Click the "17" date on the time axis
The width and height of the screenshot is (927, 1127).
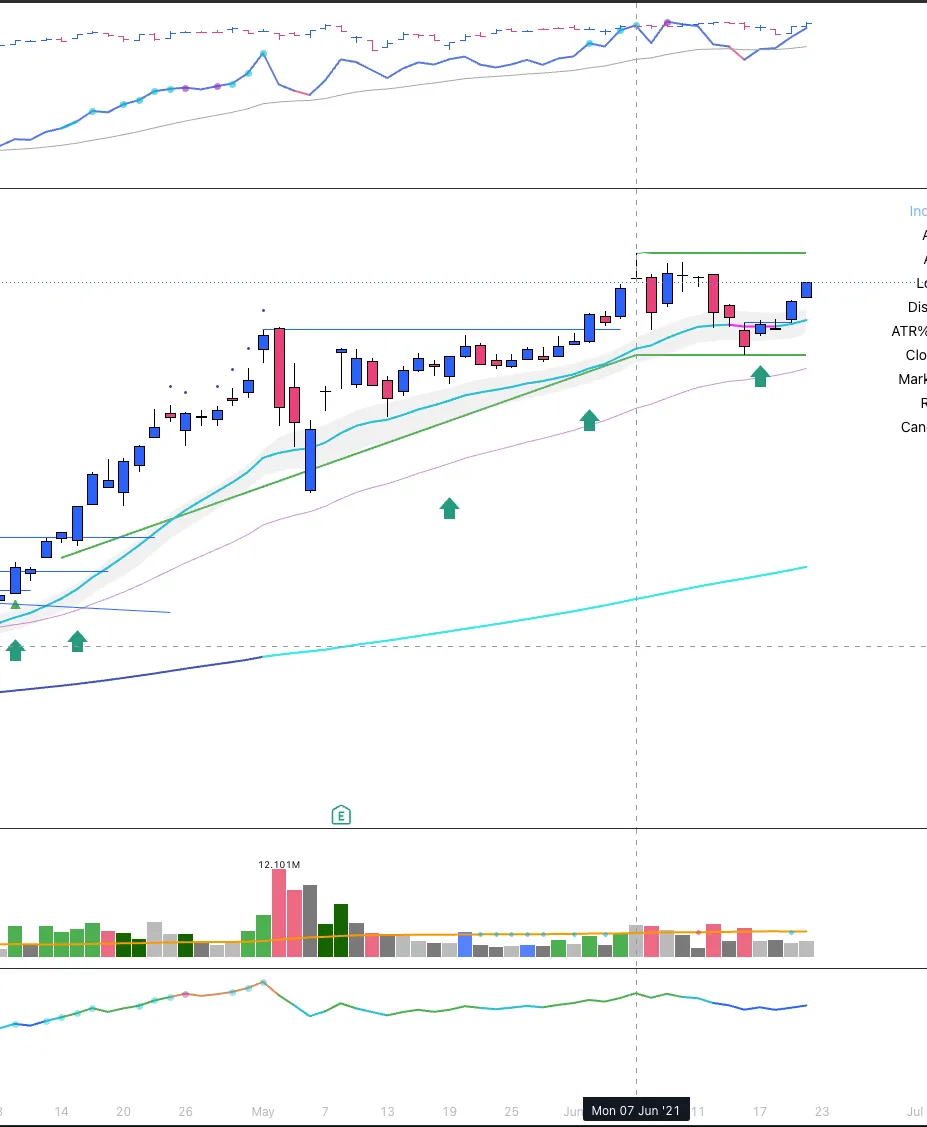point(760,1111)
